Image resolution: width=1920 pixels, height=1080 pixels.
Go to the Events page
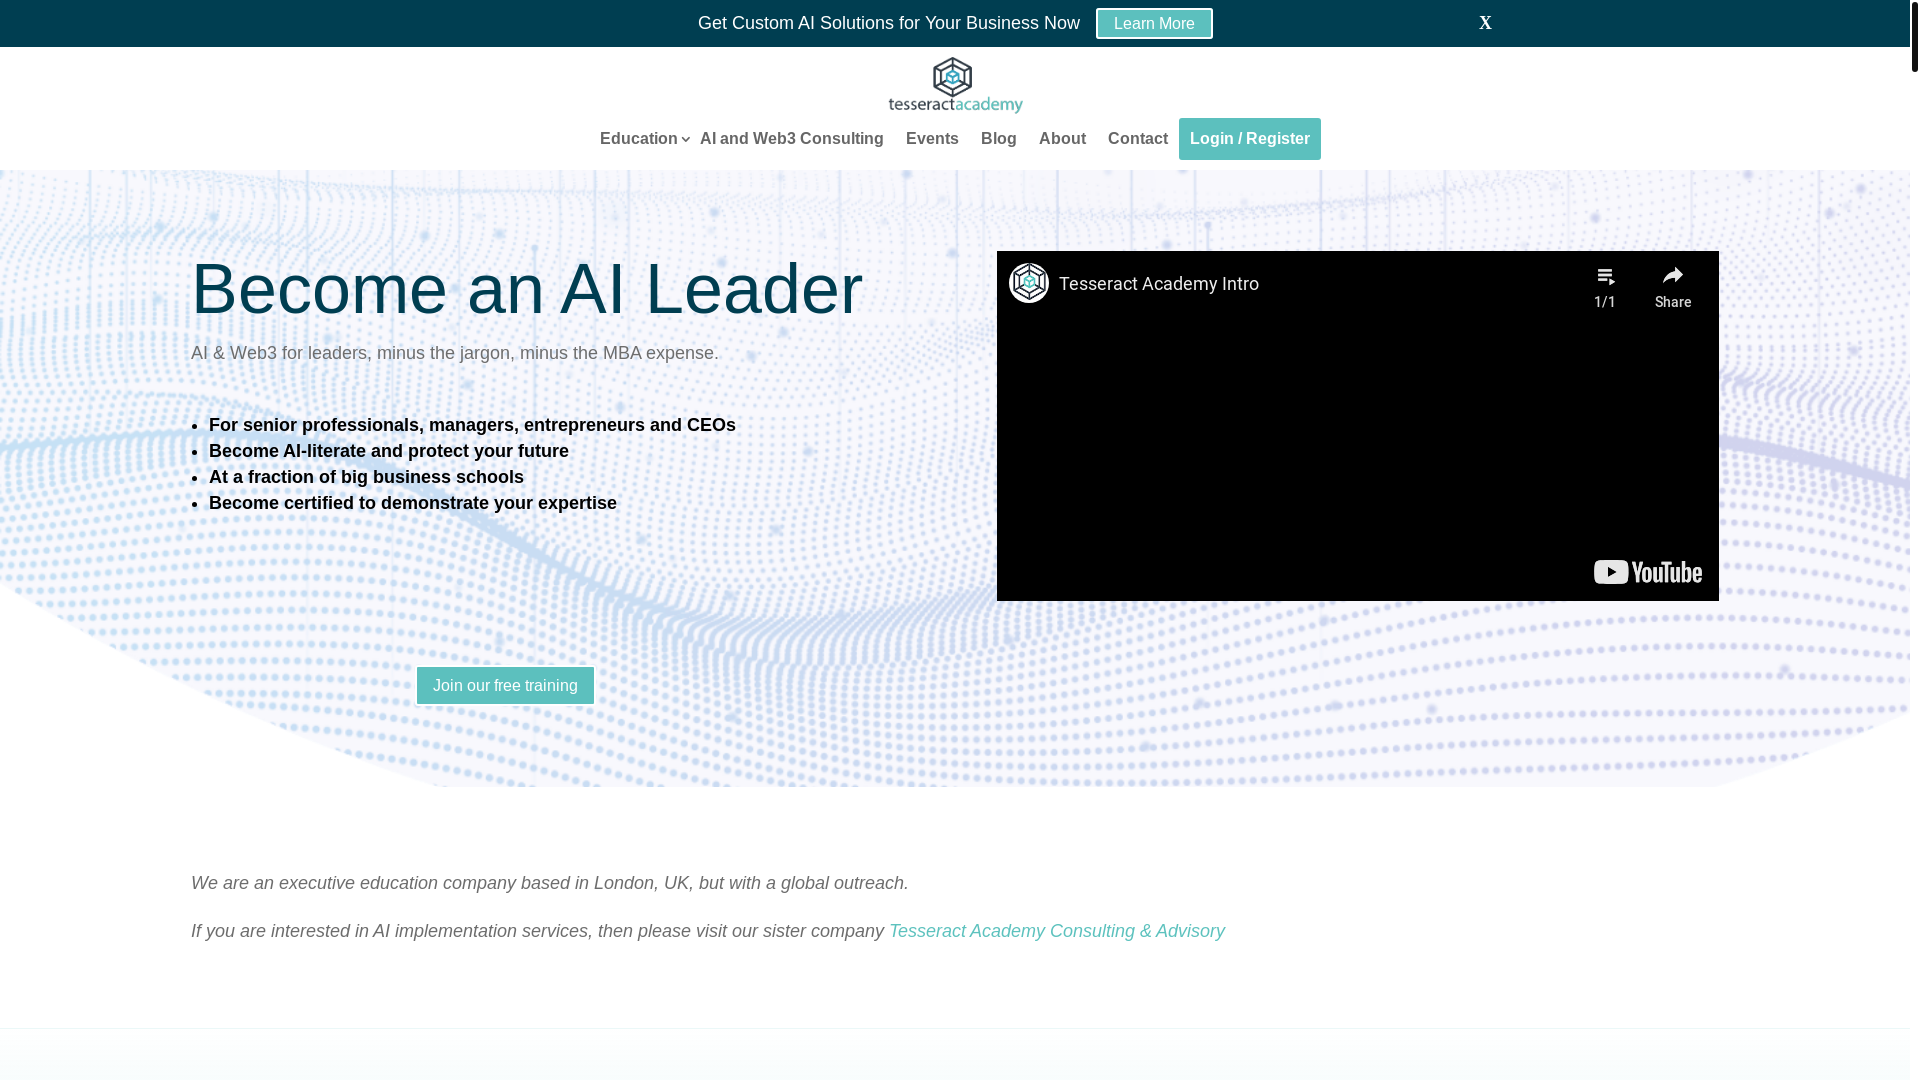tap(932, 139)
